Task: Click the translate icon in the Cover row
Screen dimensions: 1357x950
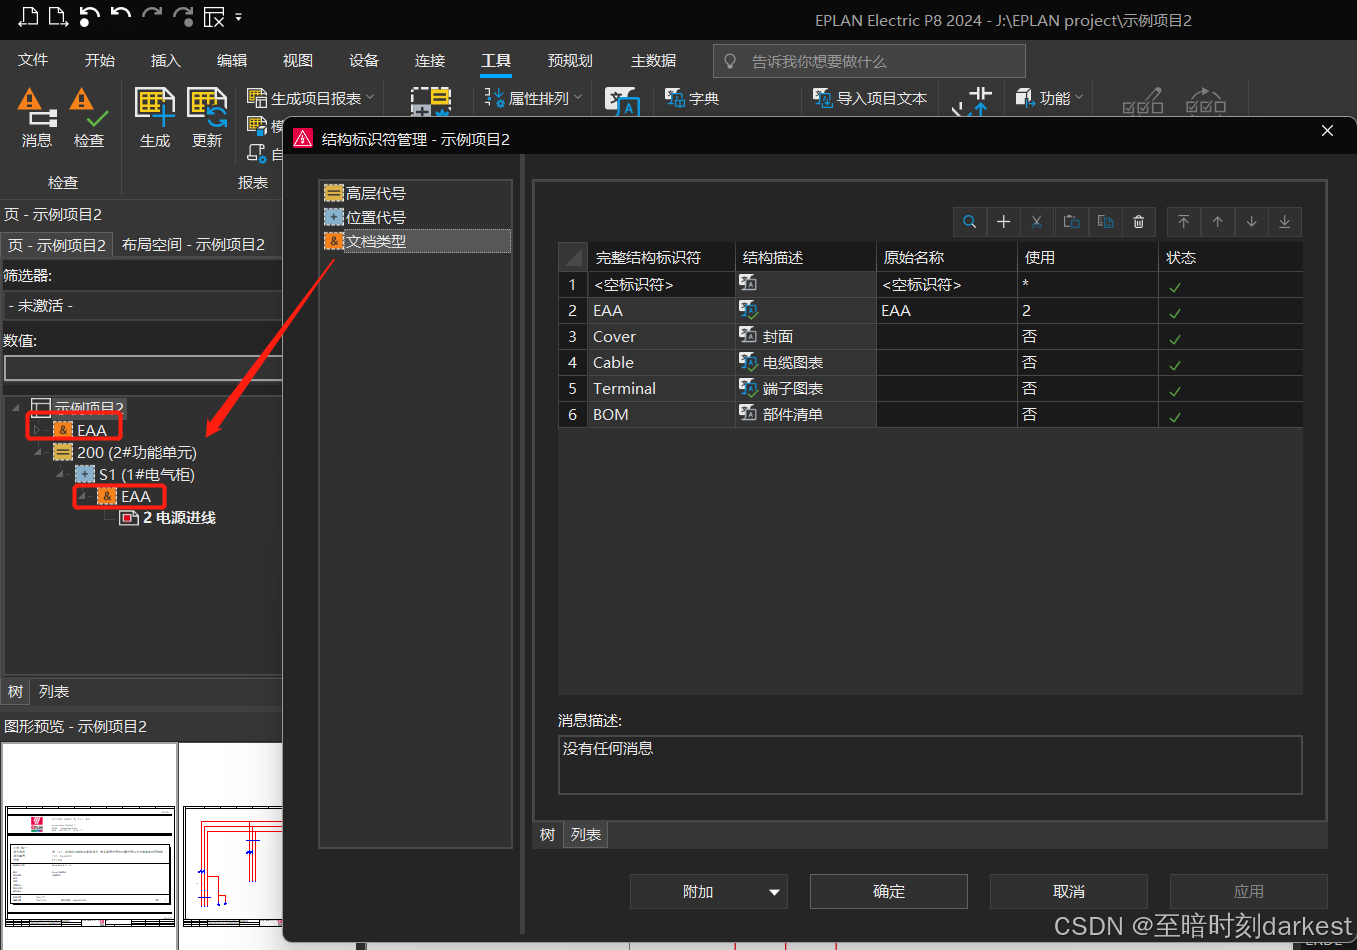Action: 748,335
